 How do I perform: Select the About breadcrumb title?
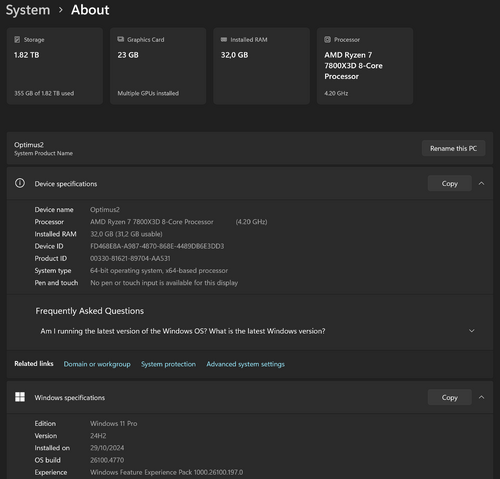90,10
